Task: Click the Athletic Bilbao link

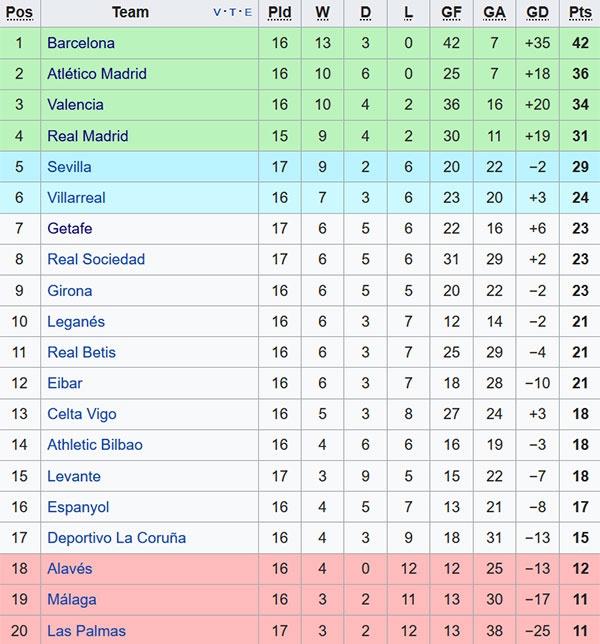Action: coord(95,445)
